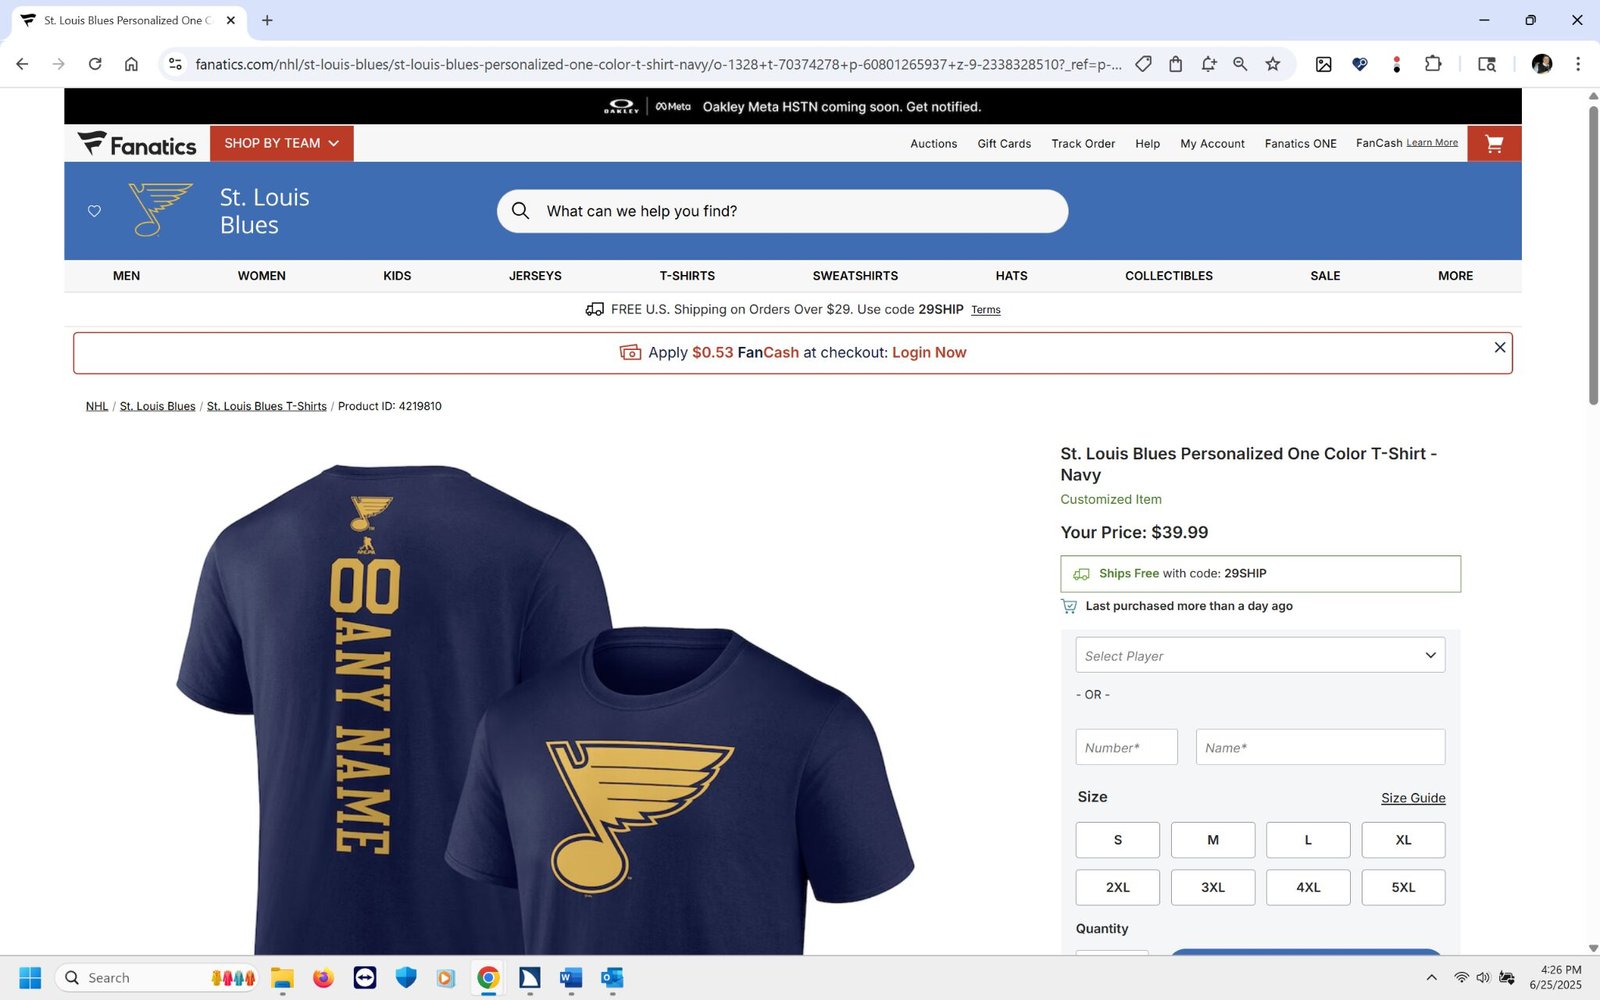Viewport: 1600px width, 1000px height.
Task: Click the search magnifier icon in search box
Action: [x=520, y=211]
